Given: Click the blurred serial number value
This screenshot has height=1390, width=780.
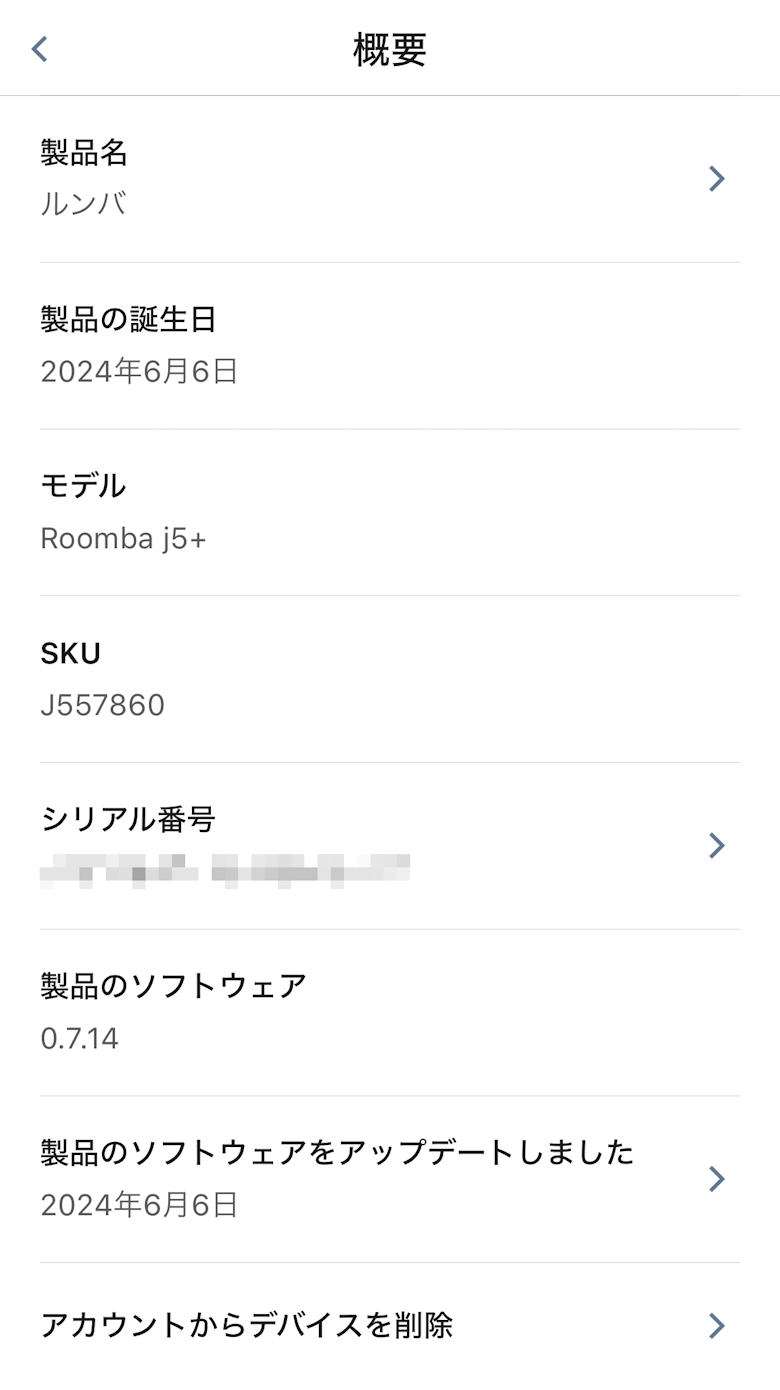Looking at the screenshot, I should tap(225, 869).
